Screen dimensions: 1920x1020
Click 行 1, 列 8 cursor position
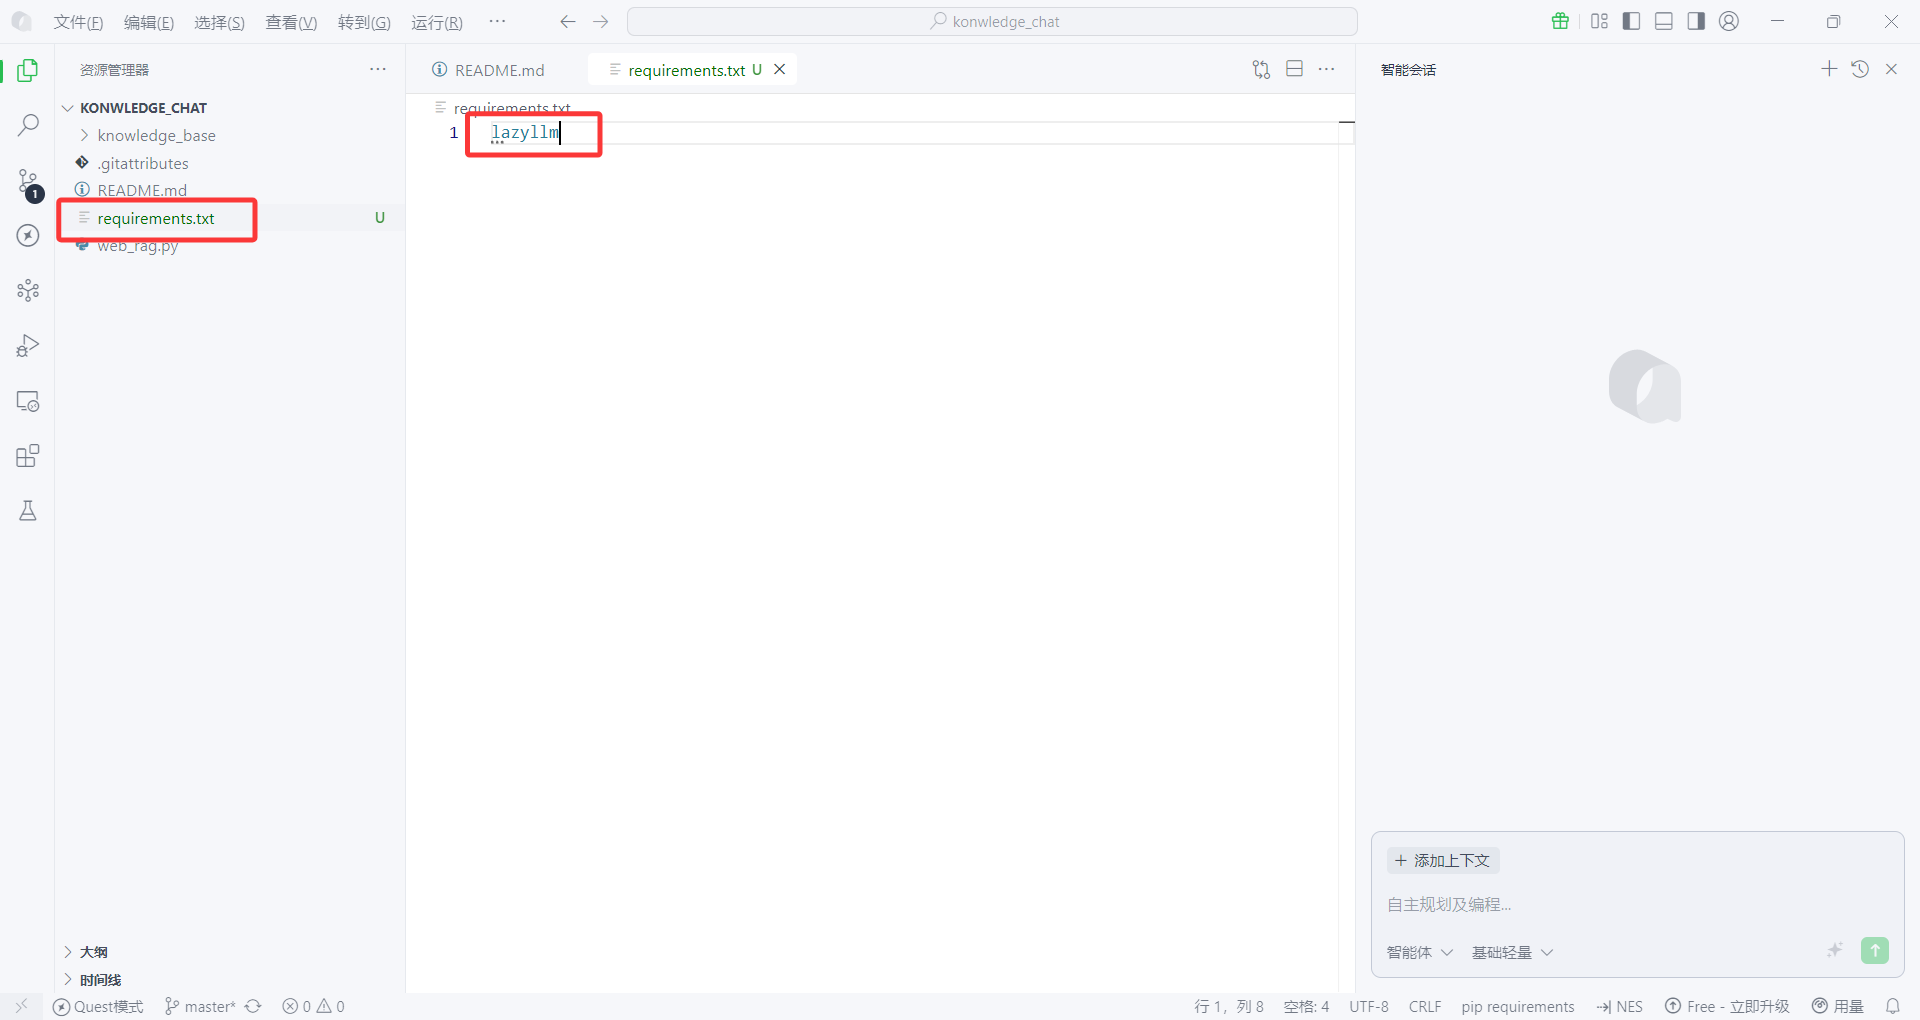point(1229,1006)
